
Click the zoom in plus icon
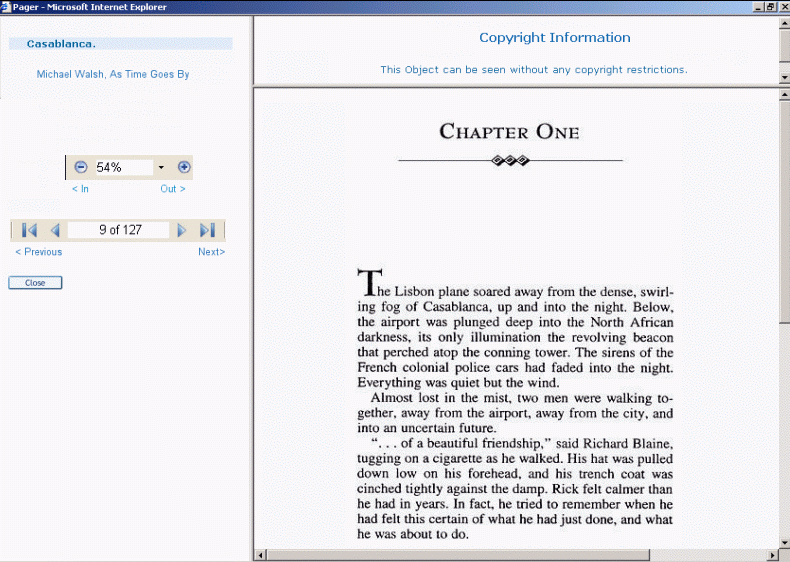[184, 167]
